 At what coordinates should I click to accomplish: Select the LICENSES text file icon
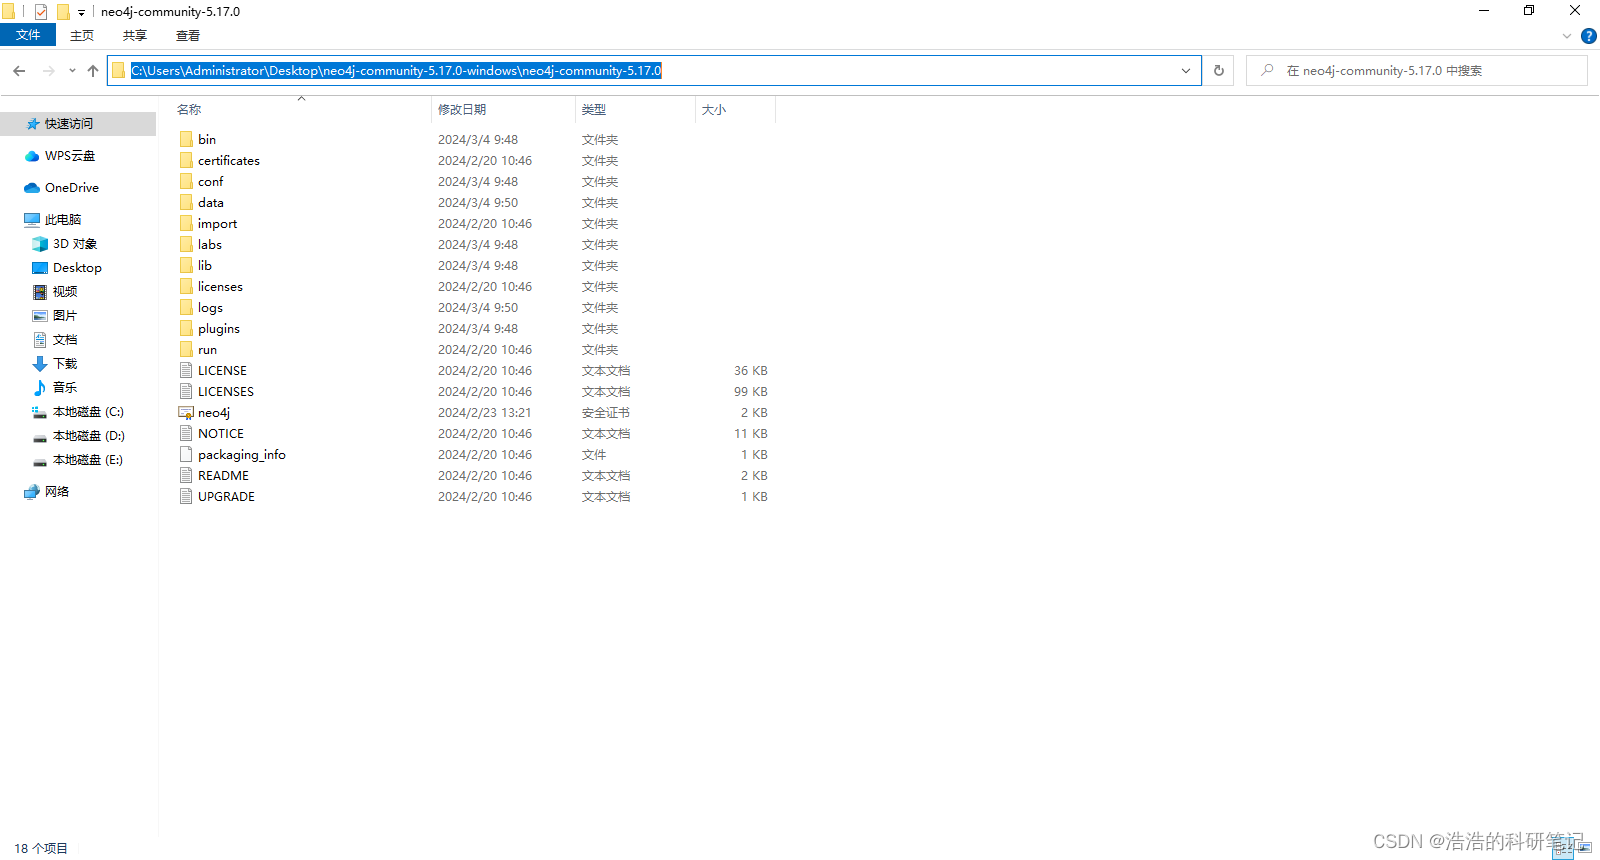[x=186, y=391]
